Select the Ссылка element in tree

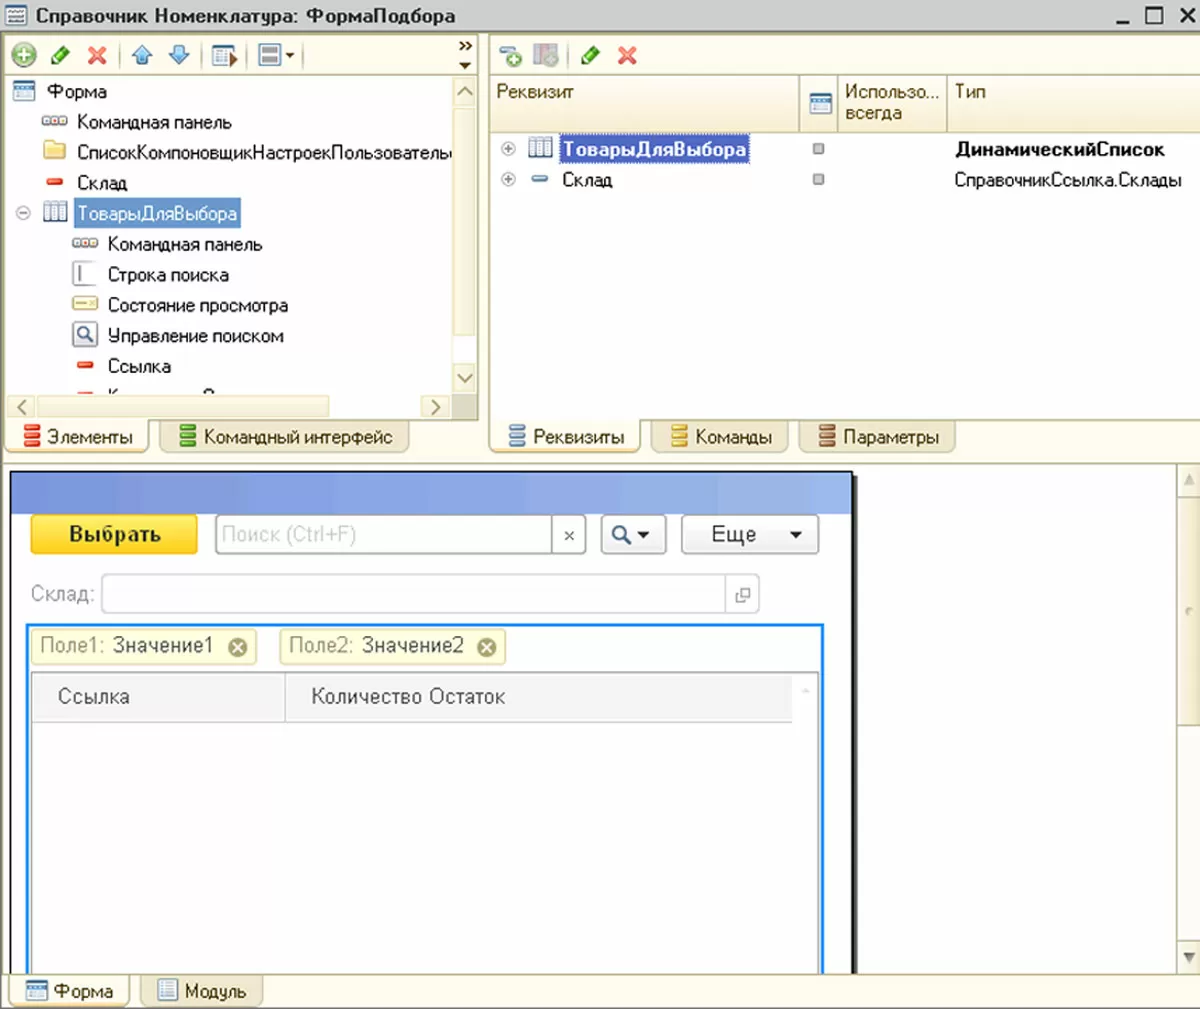(139, 366)
